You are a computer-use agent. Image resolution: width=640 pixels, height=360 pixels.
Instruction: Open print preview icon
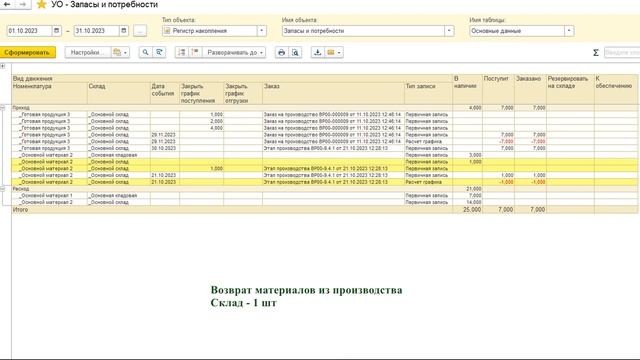pos(295,52)
